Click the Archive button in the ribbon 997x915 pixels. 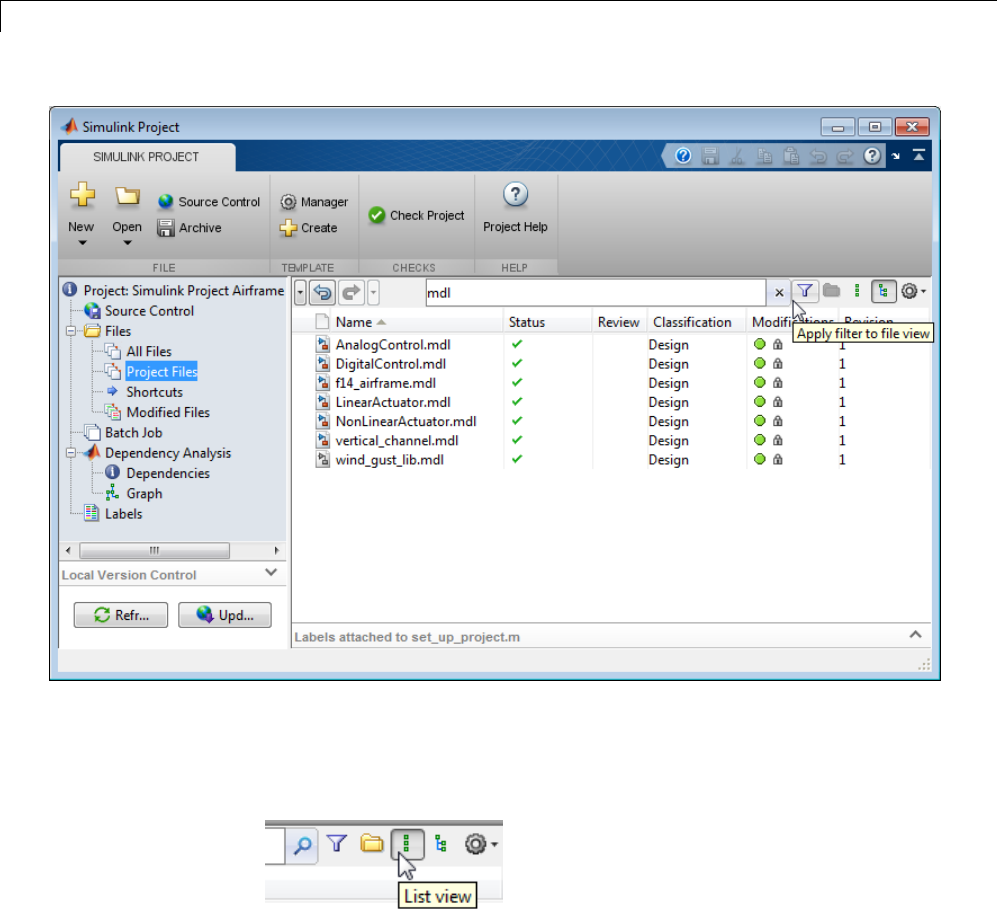pos(189,228)
